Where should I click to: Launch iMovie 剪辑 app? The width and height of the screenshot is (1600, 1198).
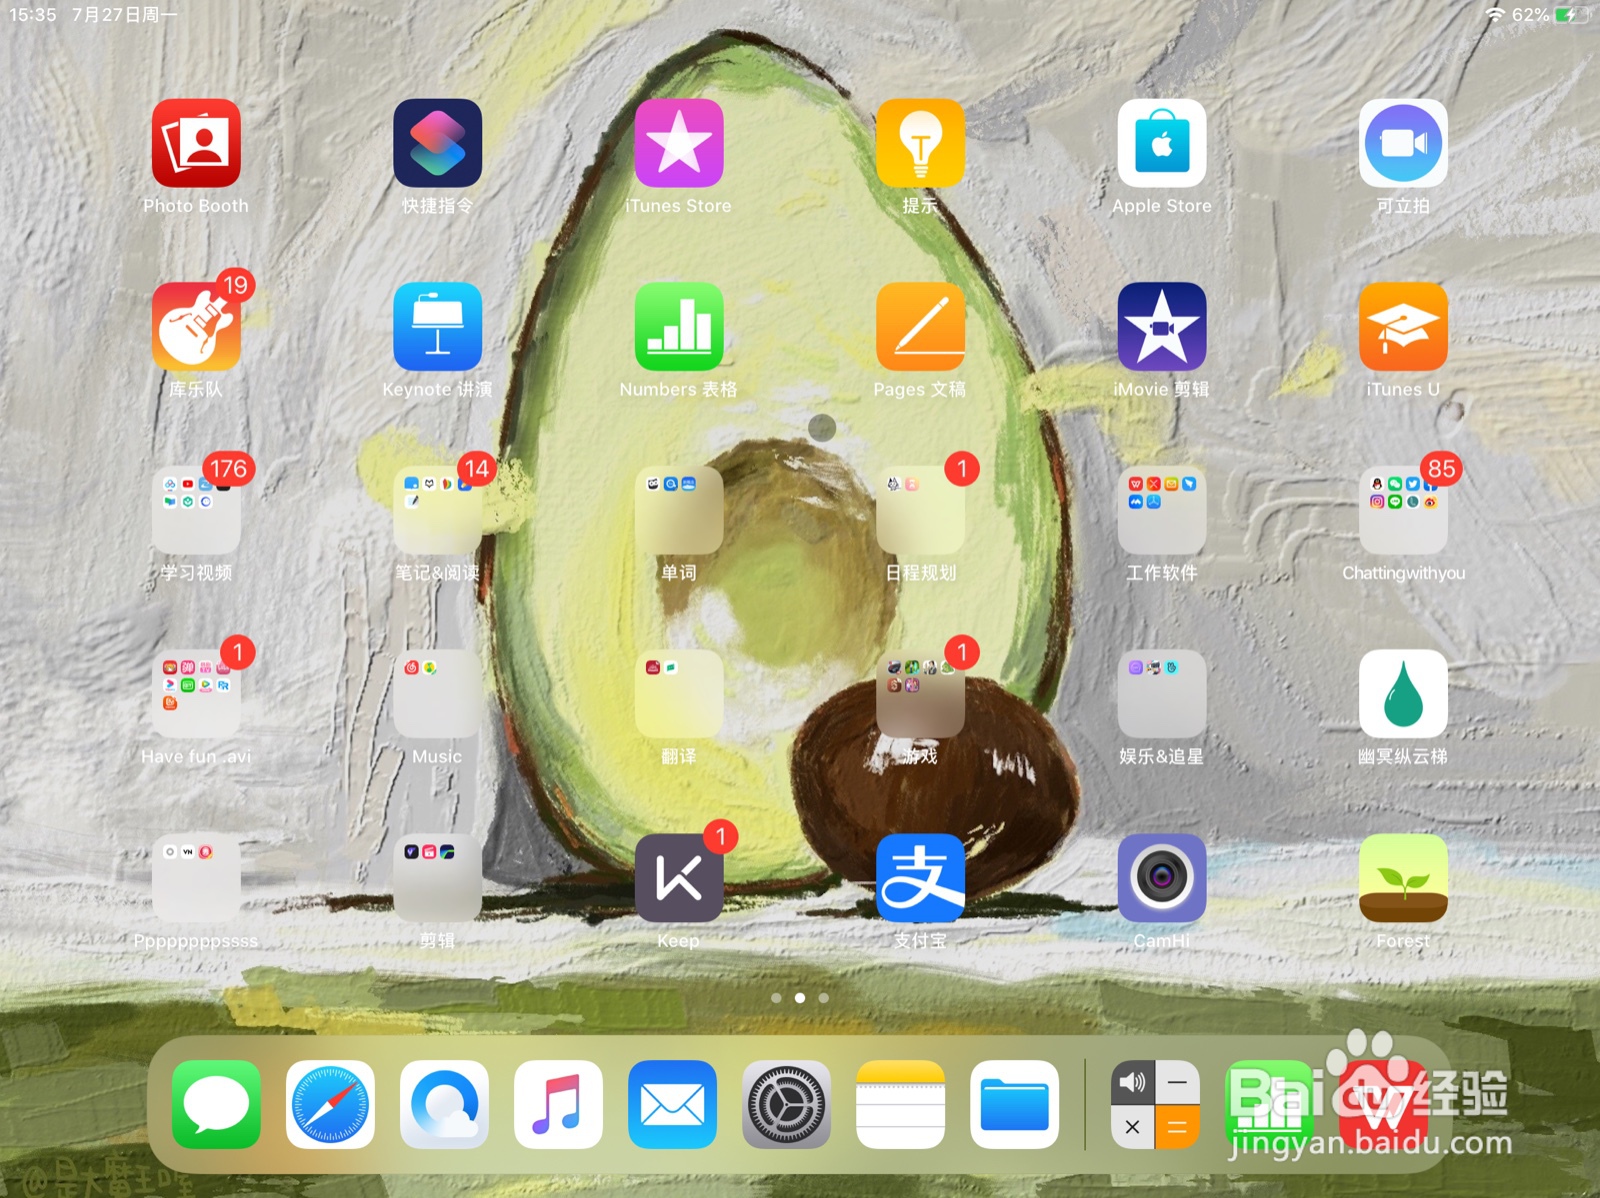pos(1162,327)
